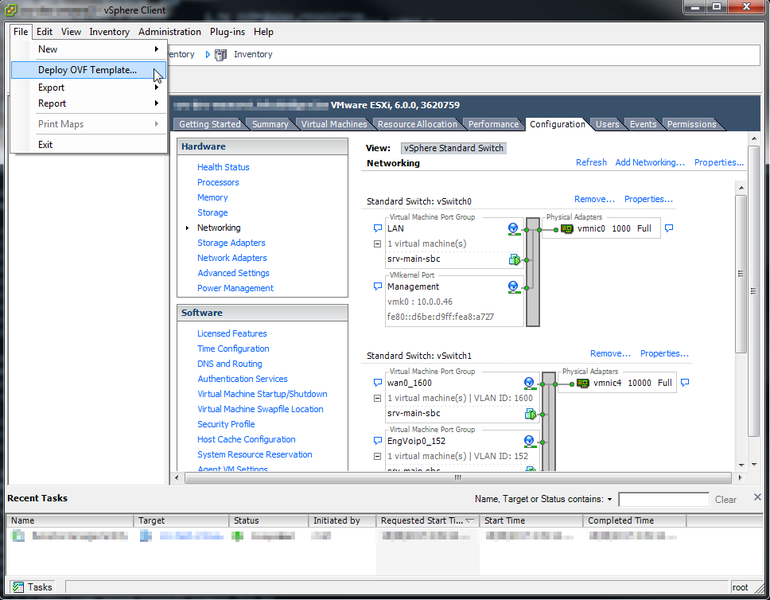The width and height of the screenshot is (770, 600).
Task: Click the Recent Tasks filter input field
Action: point(663,500)
